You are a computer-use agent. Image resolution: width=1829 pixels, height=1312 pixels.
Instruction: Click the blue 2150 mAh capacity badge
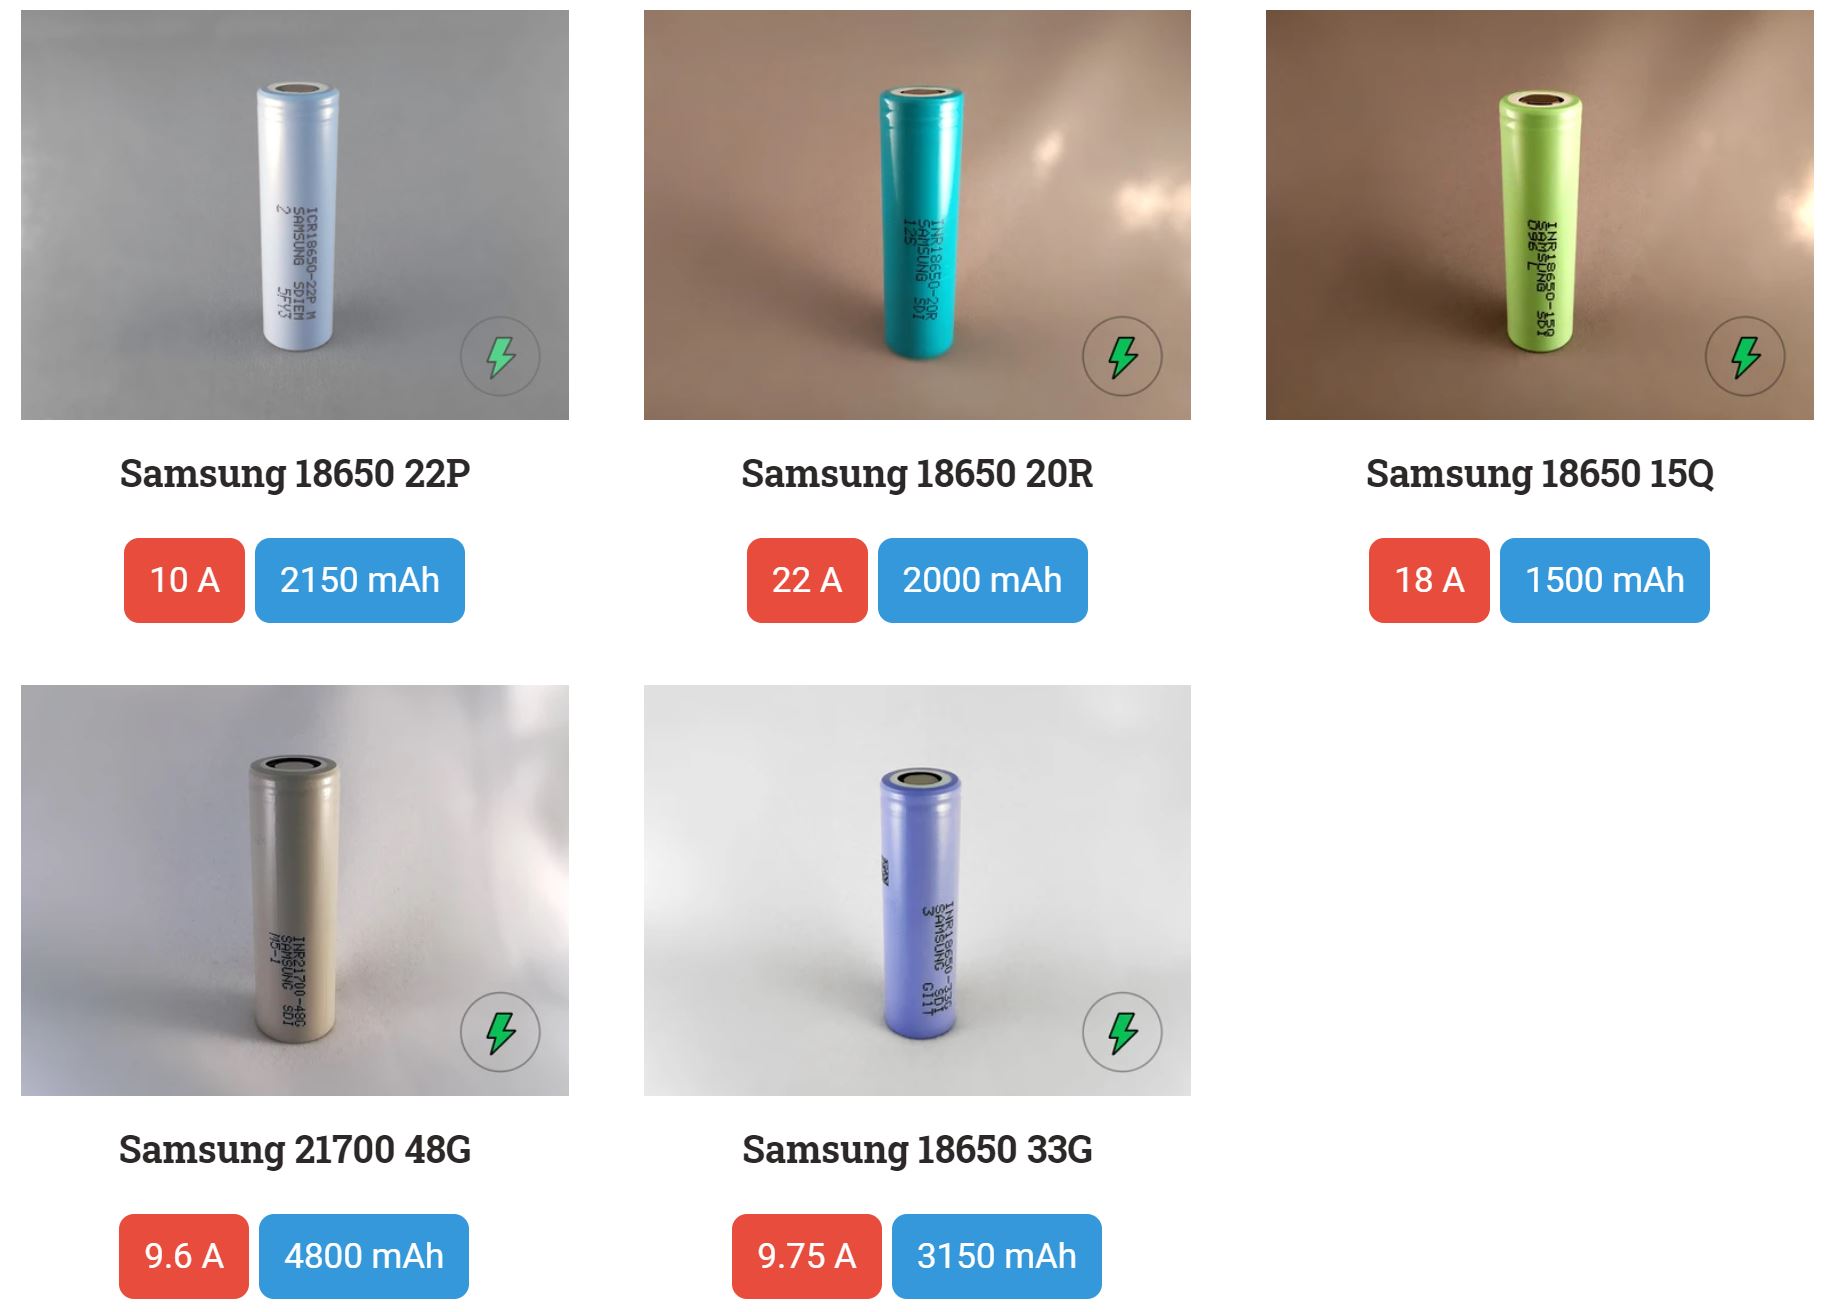360,580
